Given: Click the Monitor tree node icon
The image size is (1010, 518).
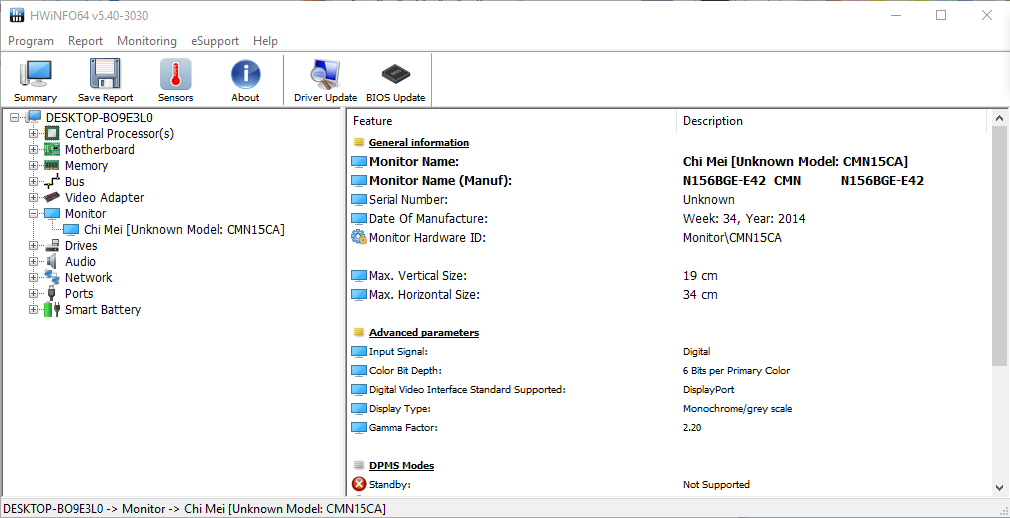Looking at the screenshot, I should point(52,214).
